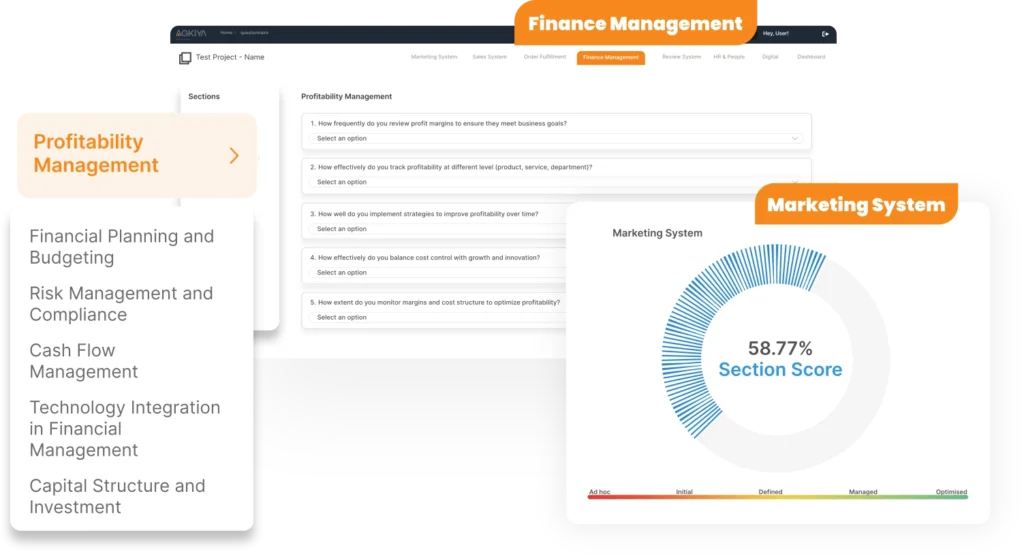Click the project icon beside Test Project

[185, 58]
